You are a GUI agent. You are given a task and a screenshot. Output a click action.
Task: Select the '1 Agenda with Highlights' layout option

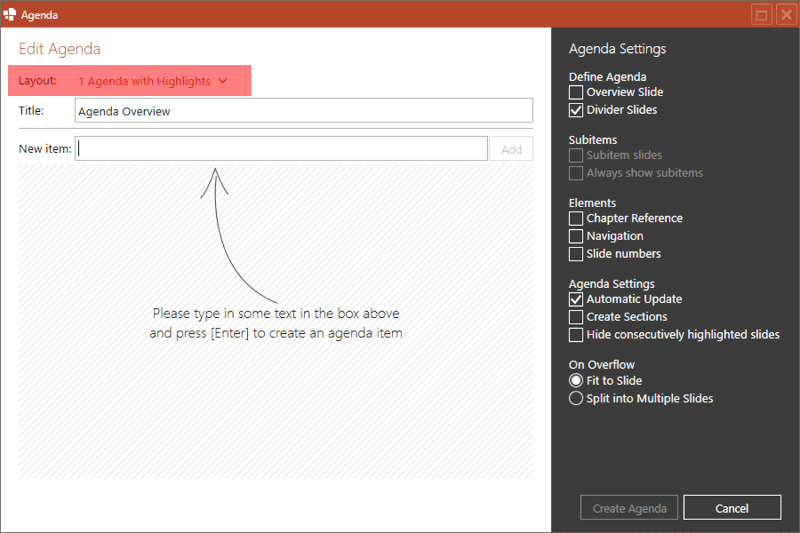pos(144,81)
